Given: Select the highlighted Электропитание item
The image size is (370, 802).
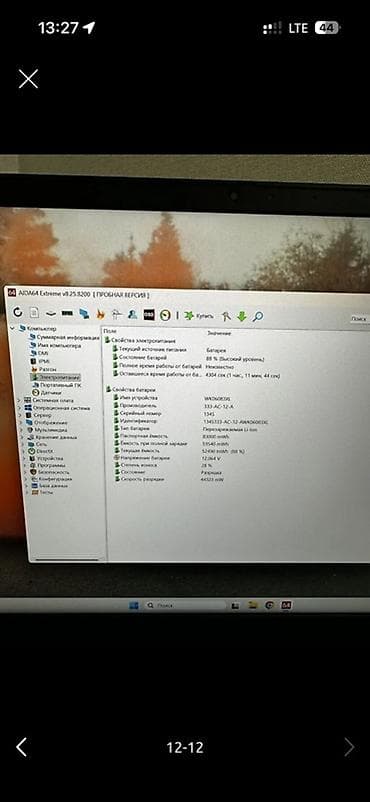Looking at the screenshot, I should 56,377.
